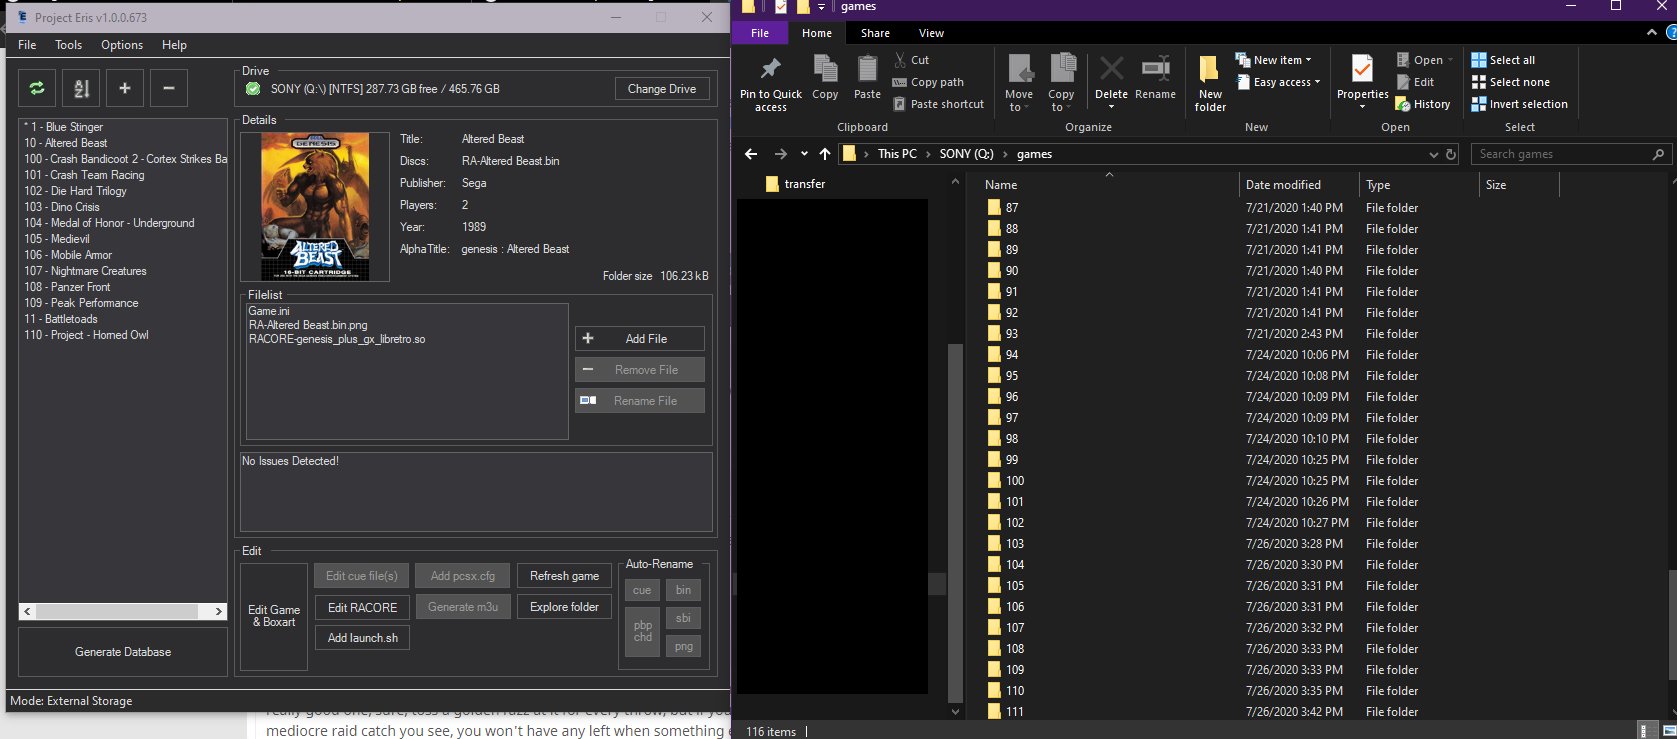Viewport: 1677px width, 739px height.
Task: Open Quick Access Toolbar customize dropdown
Action: (x=821, y=7)
